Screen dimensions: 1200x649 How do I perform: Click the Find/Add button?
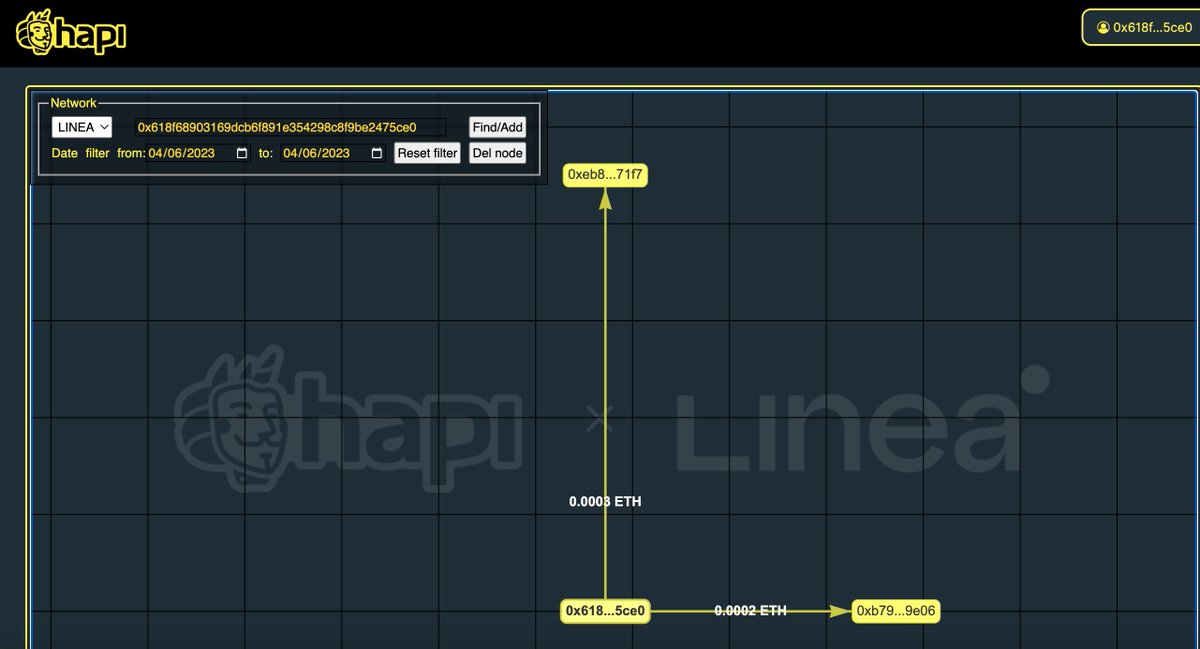point(497,127)
